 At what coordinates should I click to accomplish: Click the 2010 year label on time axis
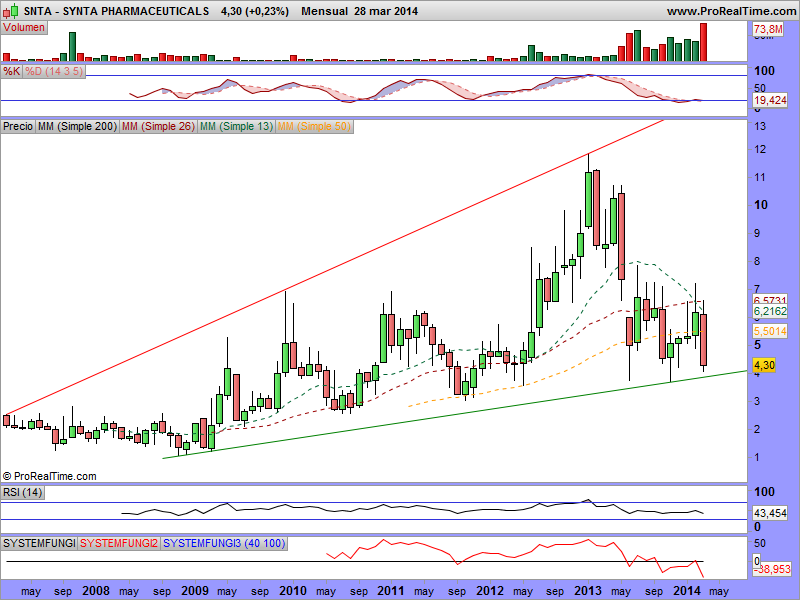(293, 591)
